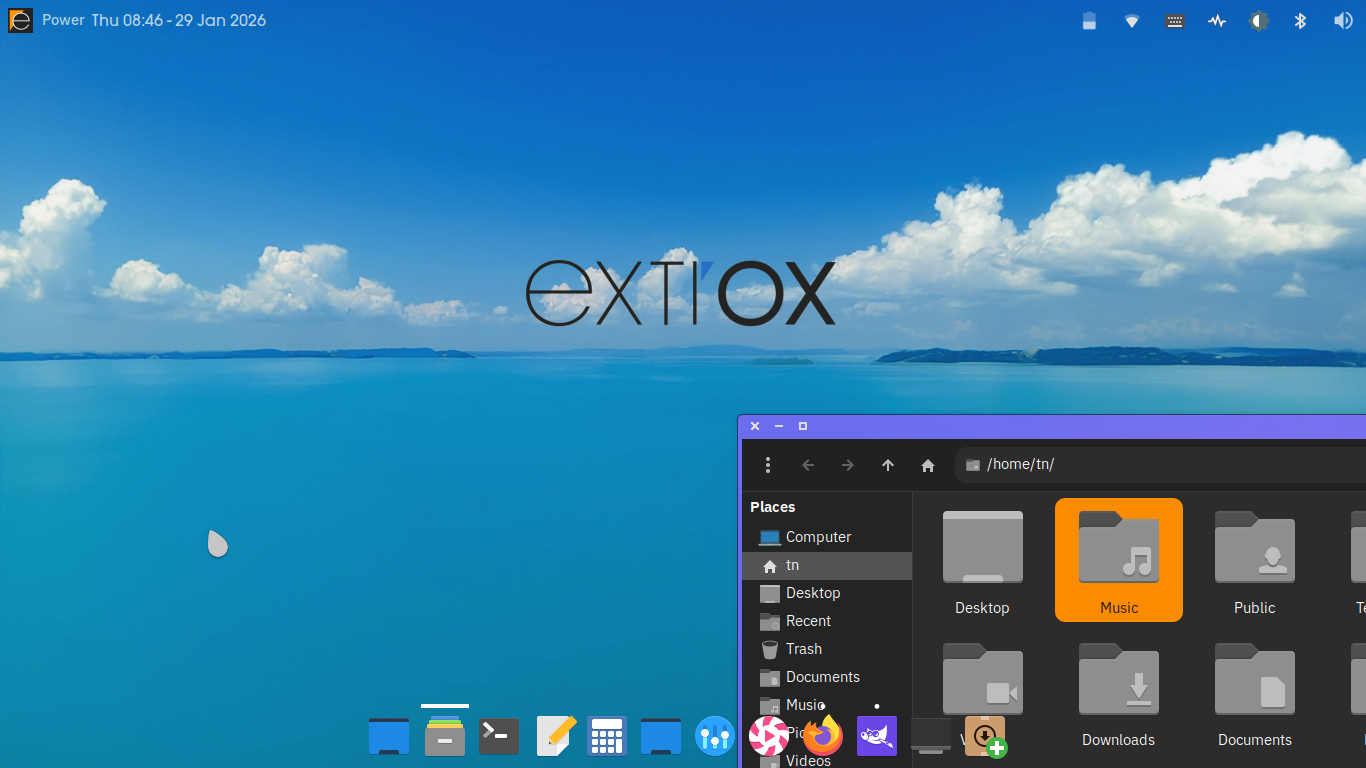Open the system monitor pulse tray icon
Screen dimensions: 1366x768
coord(1217,21)
